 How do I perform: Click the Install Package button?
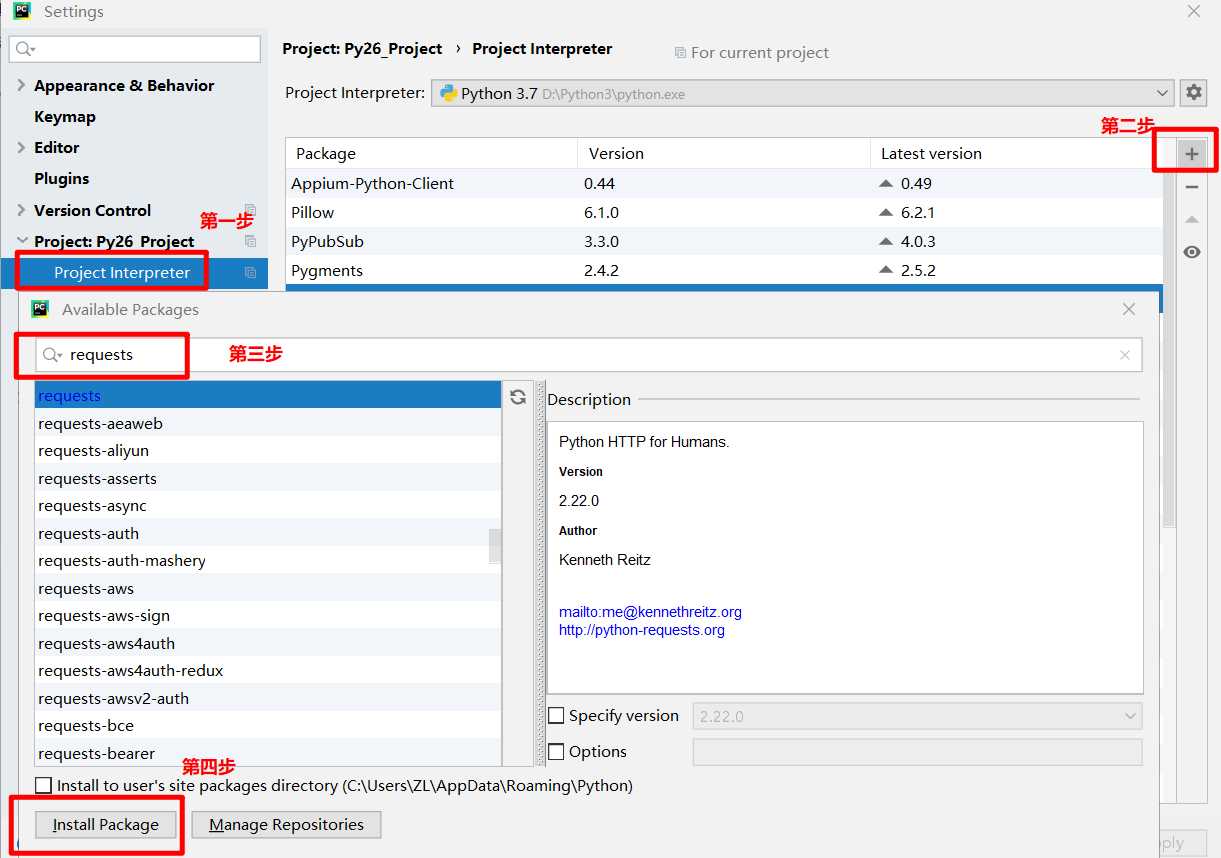(x=106, y=825)
